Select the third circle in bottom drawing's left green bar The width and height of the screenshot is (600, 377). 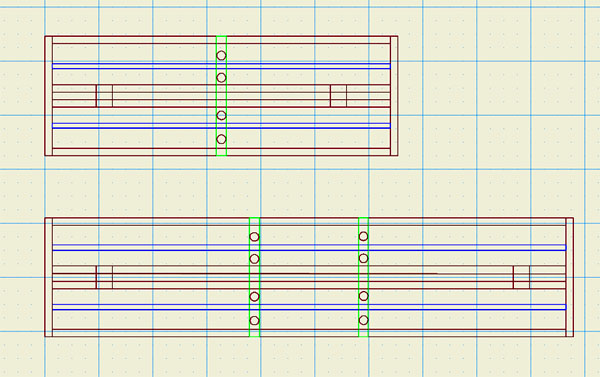254,297
